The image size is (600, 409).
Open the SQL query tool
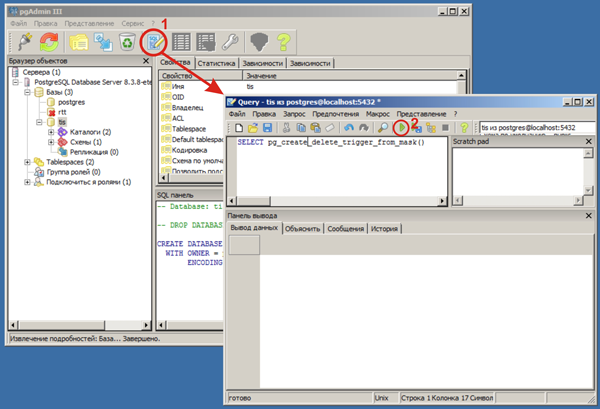click(154, 42)
